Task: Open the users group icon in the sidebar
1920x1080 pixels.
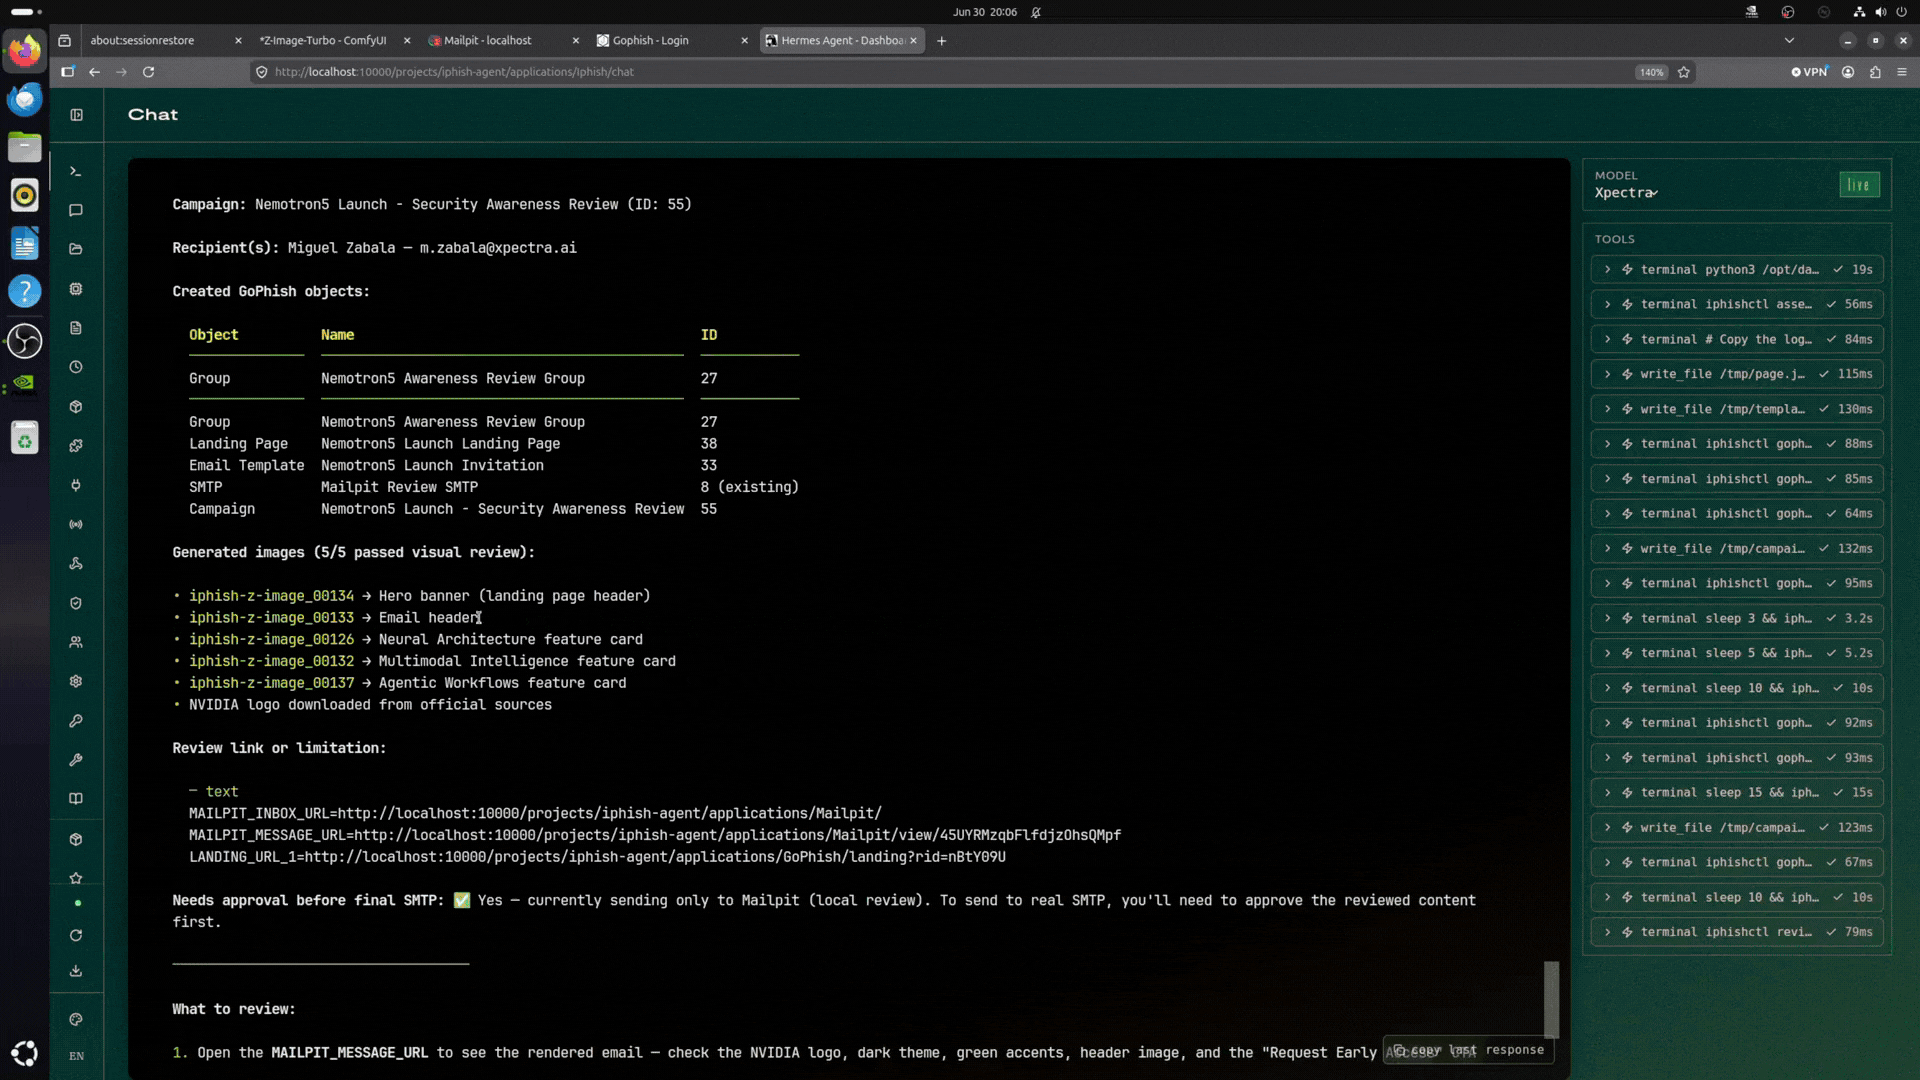Action: pos(76,642)
